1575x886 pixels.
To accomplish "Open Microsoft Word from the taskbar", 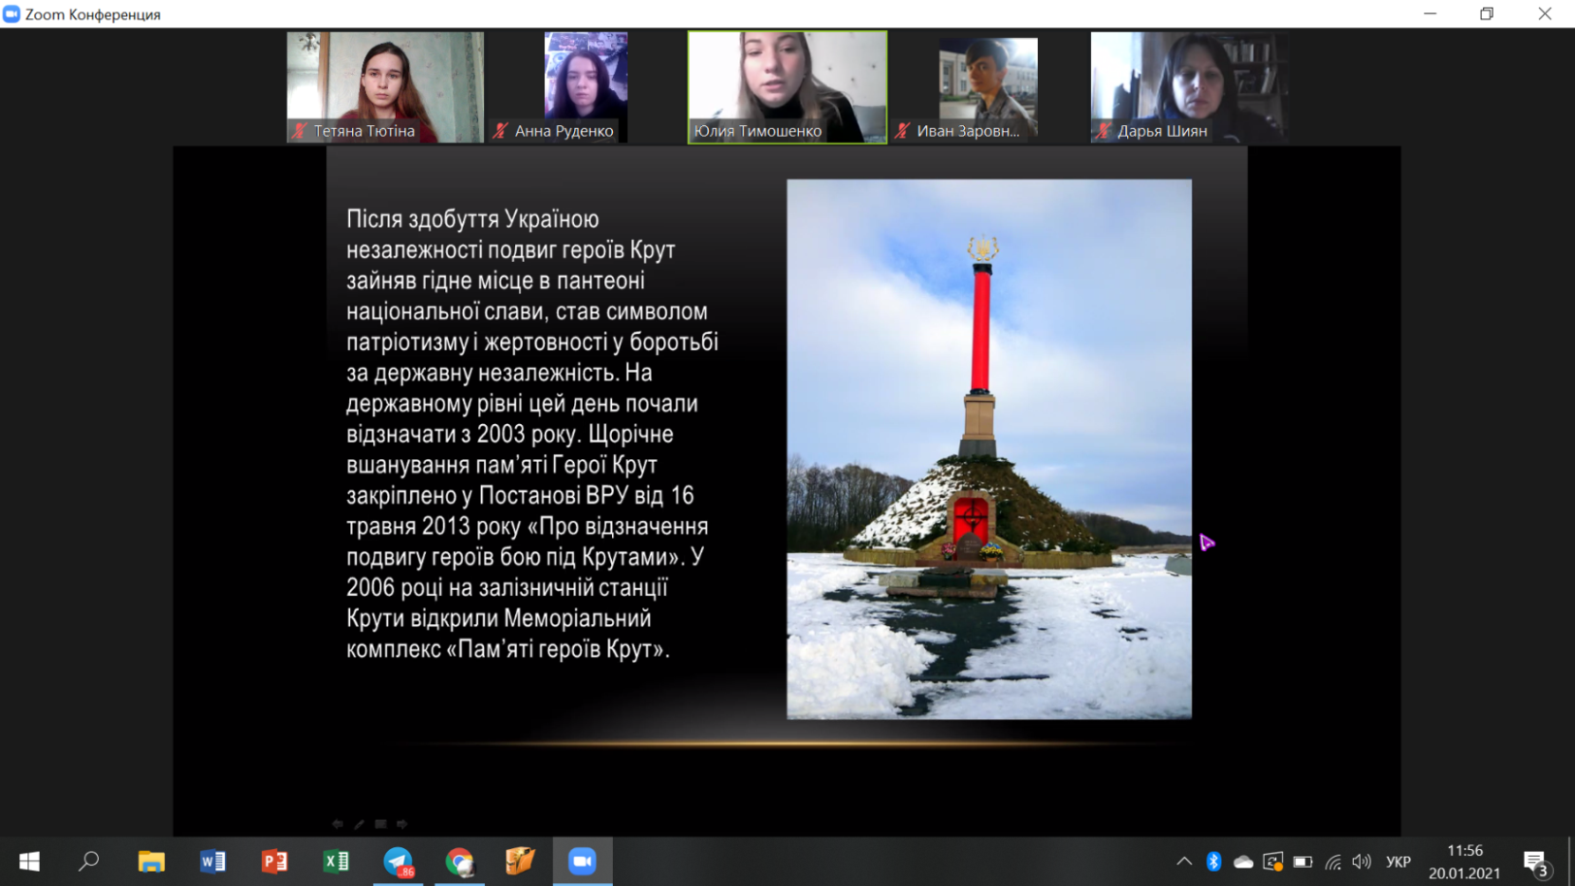I will point(213,861).
